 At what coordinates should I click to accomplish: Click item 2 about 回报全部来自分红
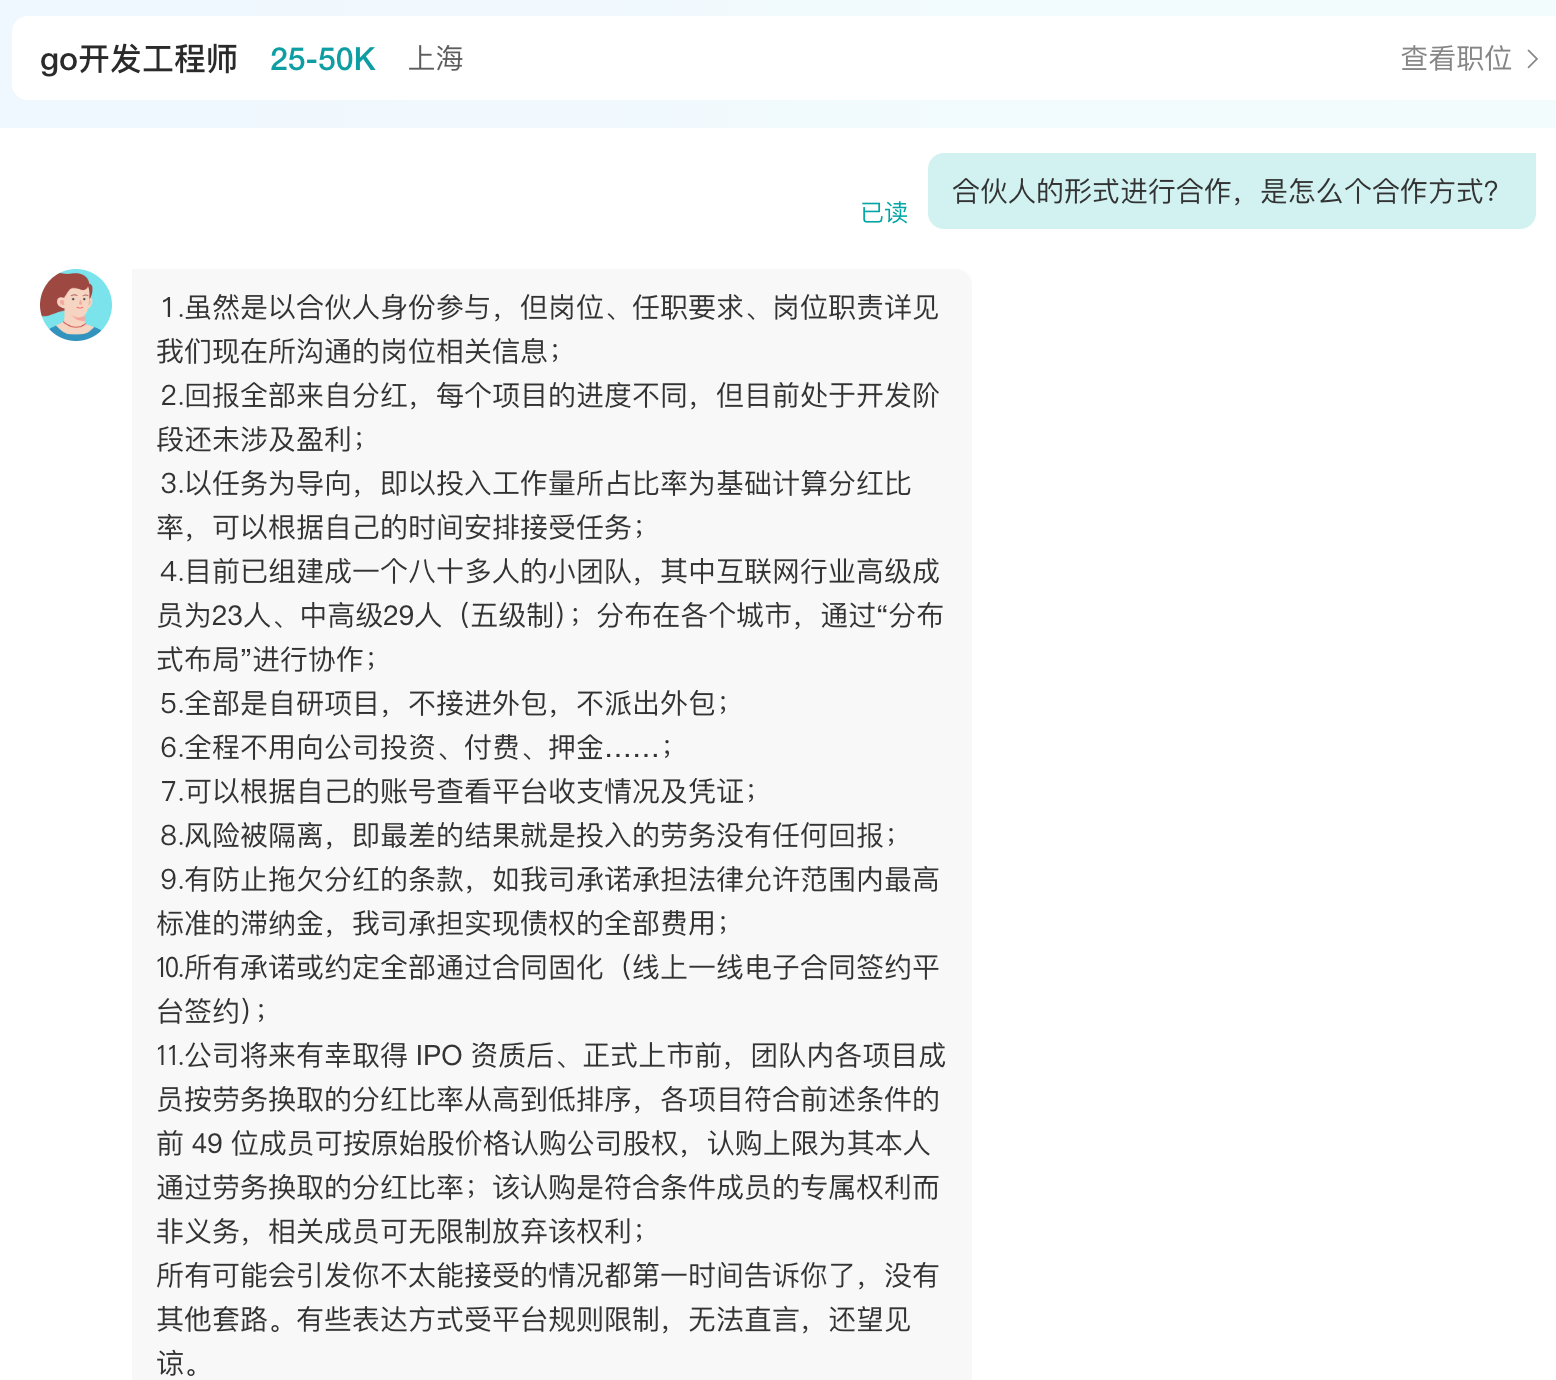click(548, 417)
